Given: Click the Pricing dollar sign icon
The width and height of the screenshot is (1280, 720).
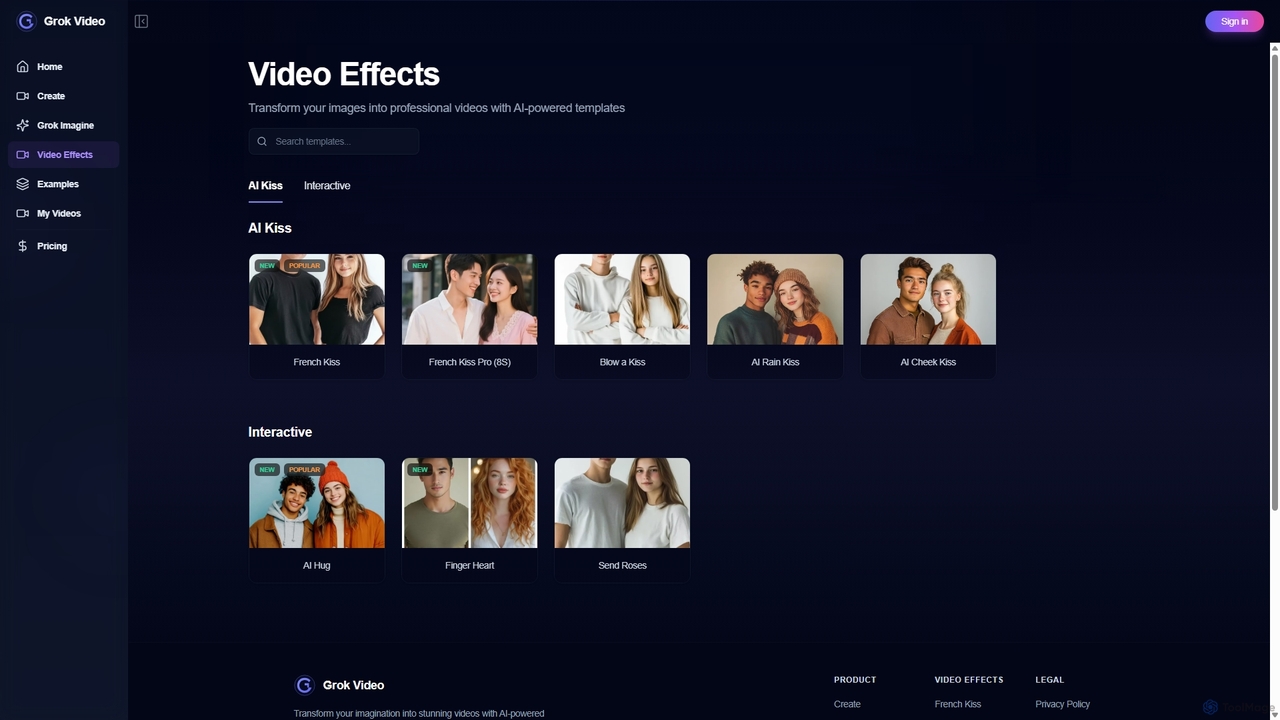Looking at the screenshot, I should [x=23, y=246].
